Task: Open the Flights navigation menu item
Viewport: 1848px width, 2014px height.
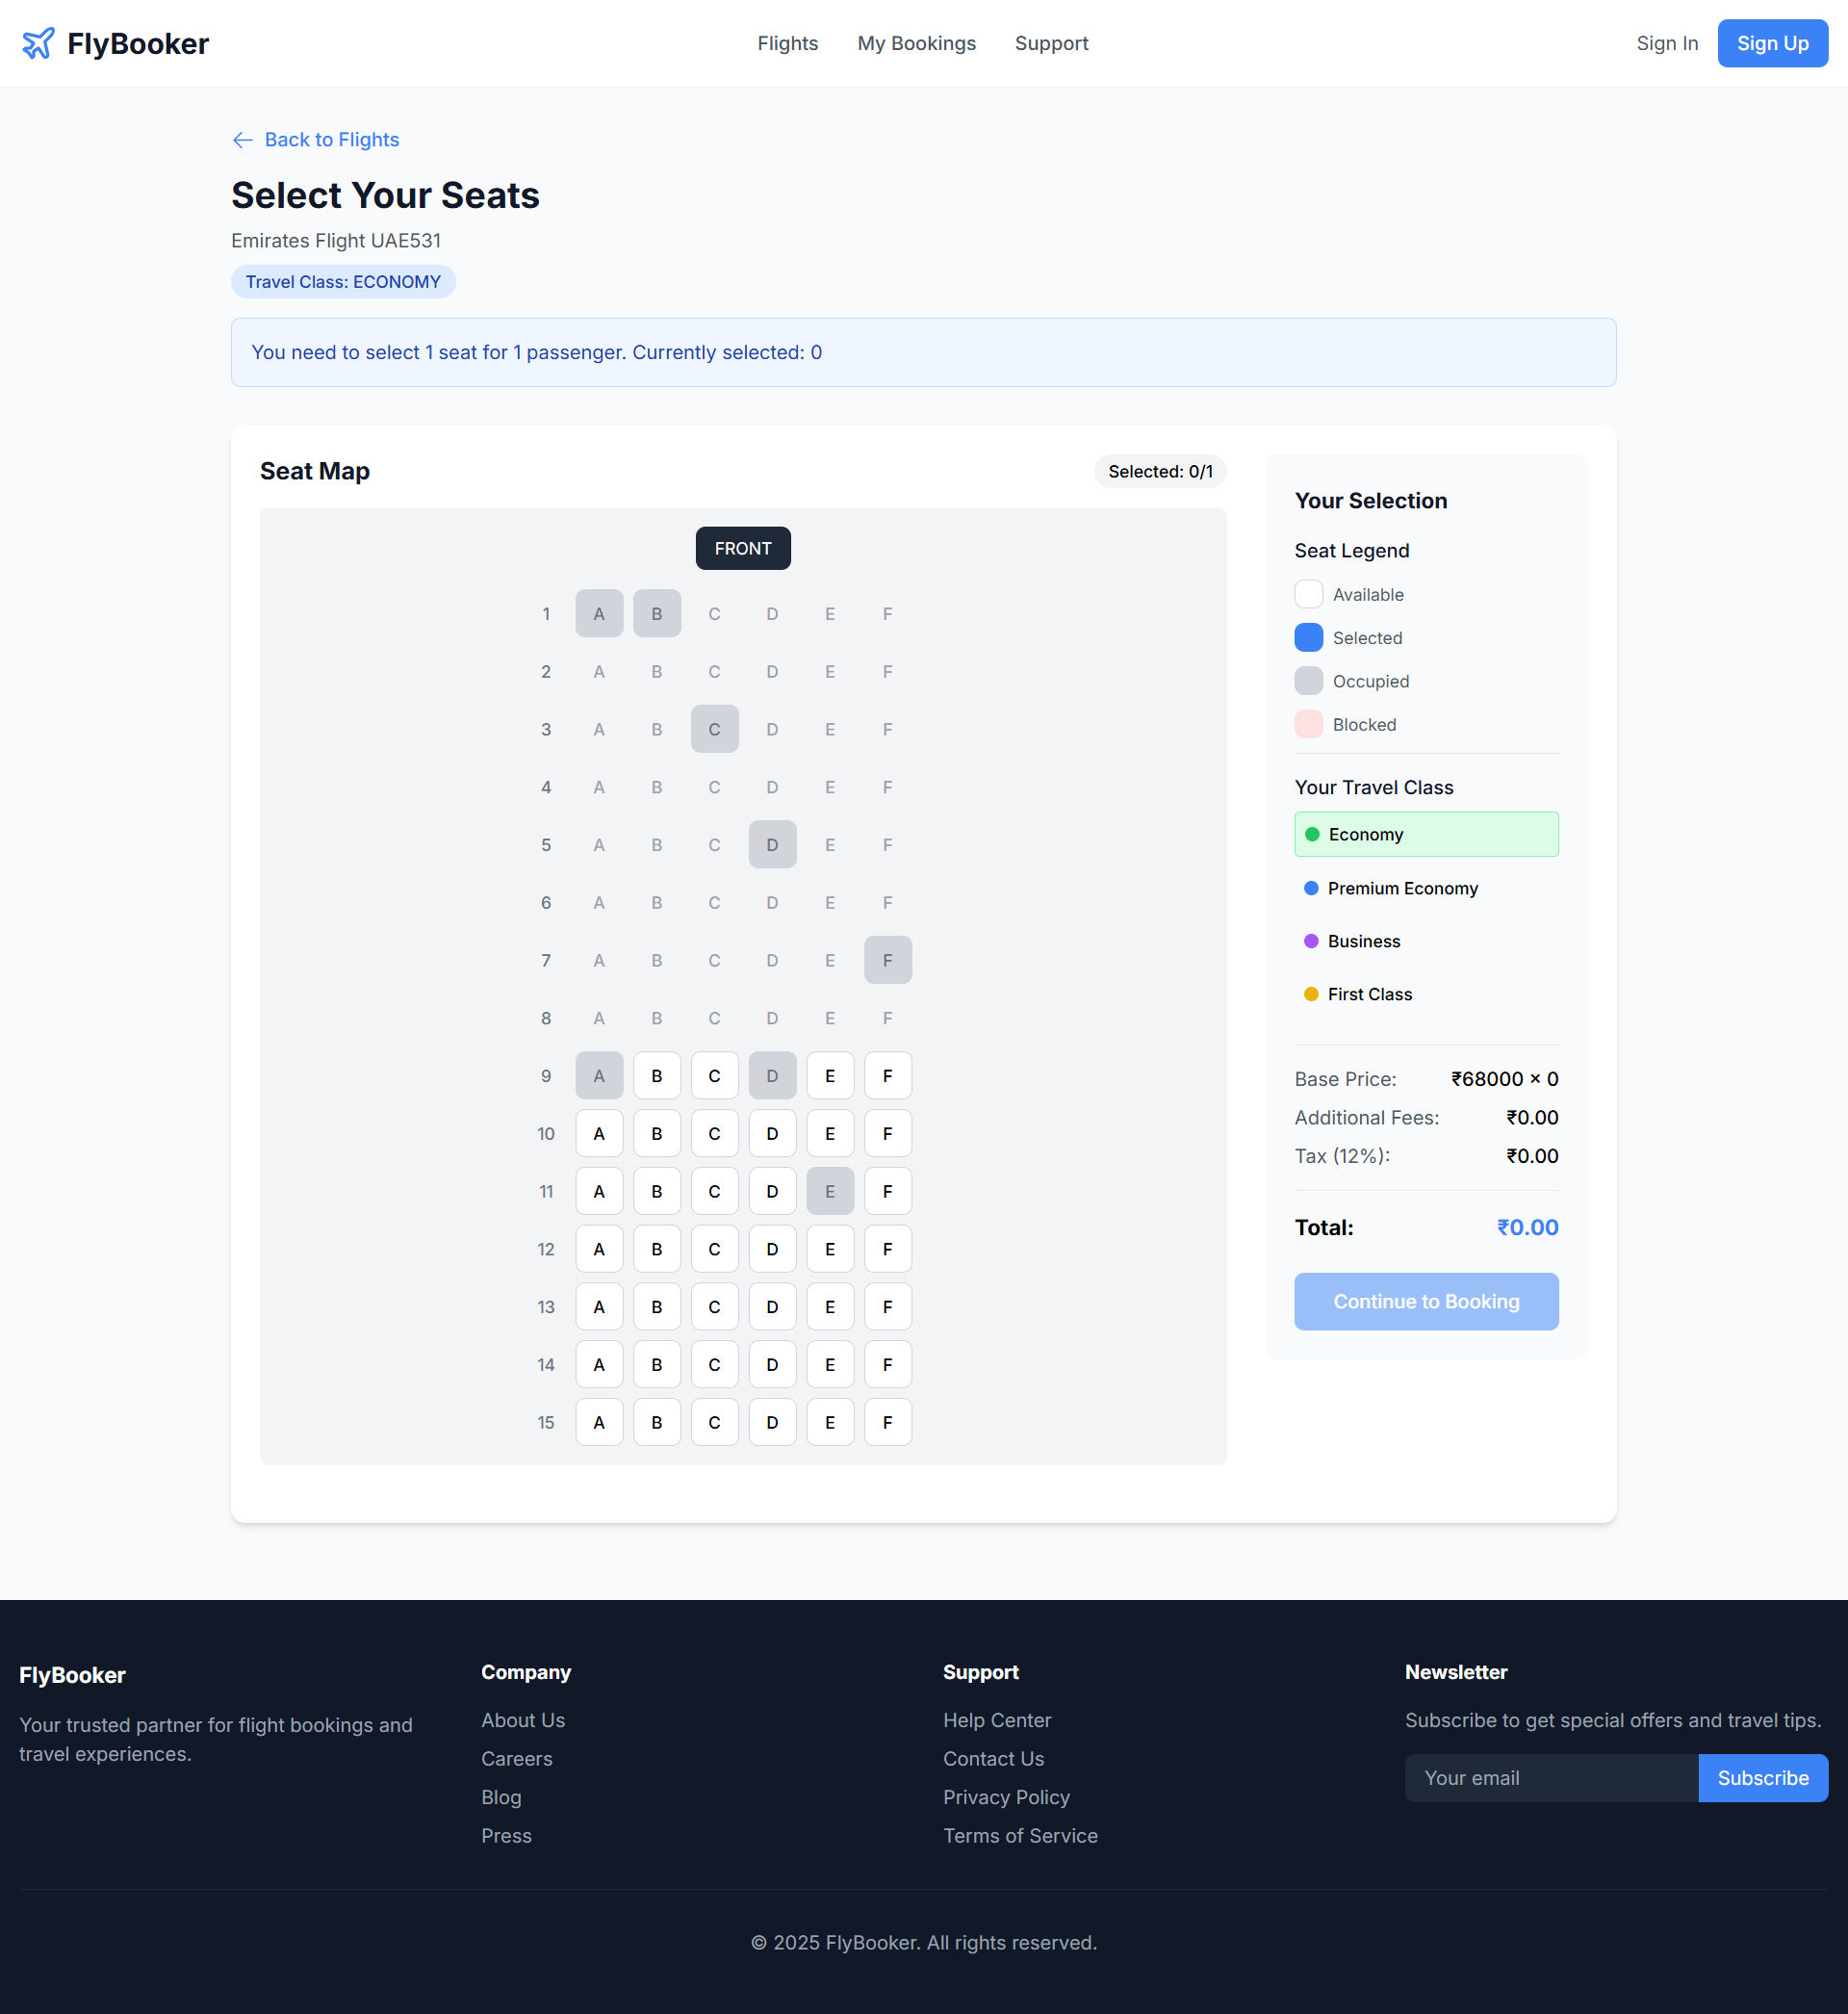Action: (x=787, y=43)
